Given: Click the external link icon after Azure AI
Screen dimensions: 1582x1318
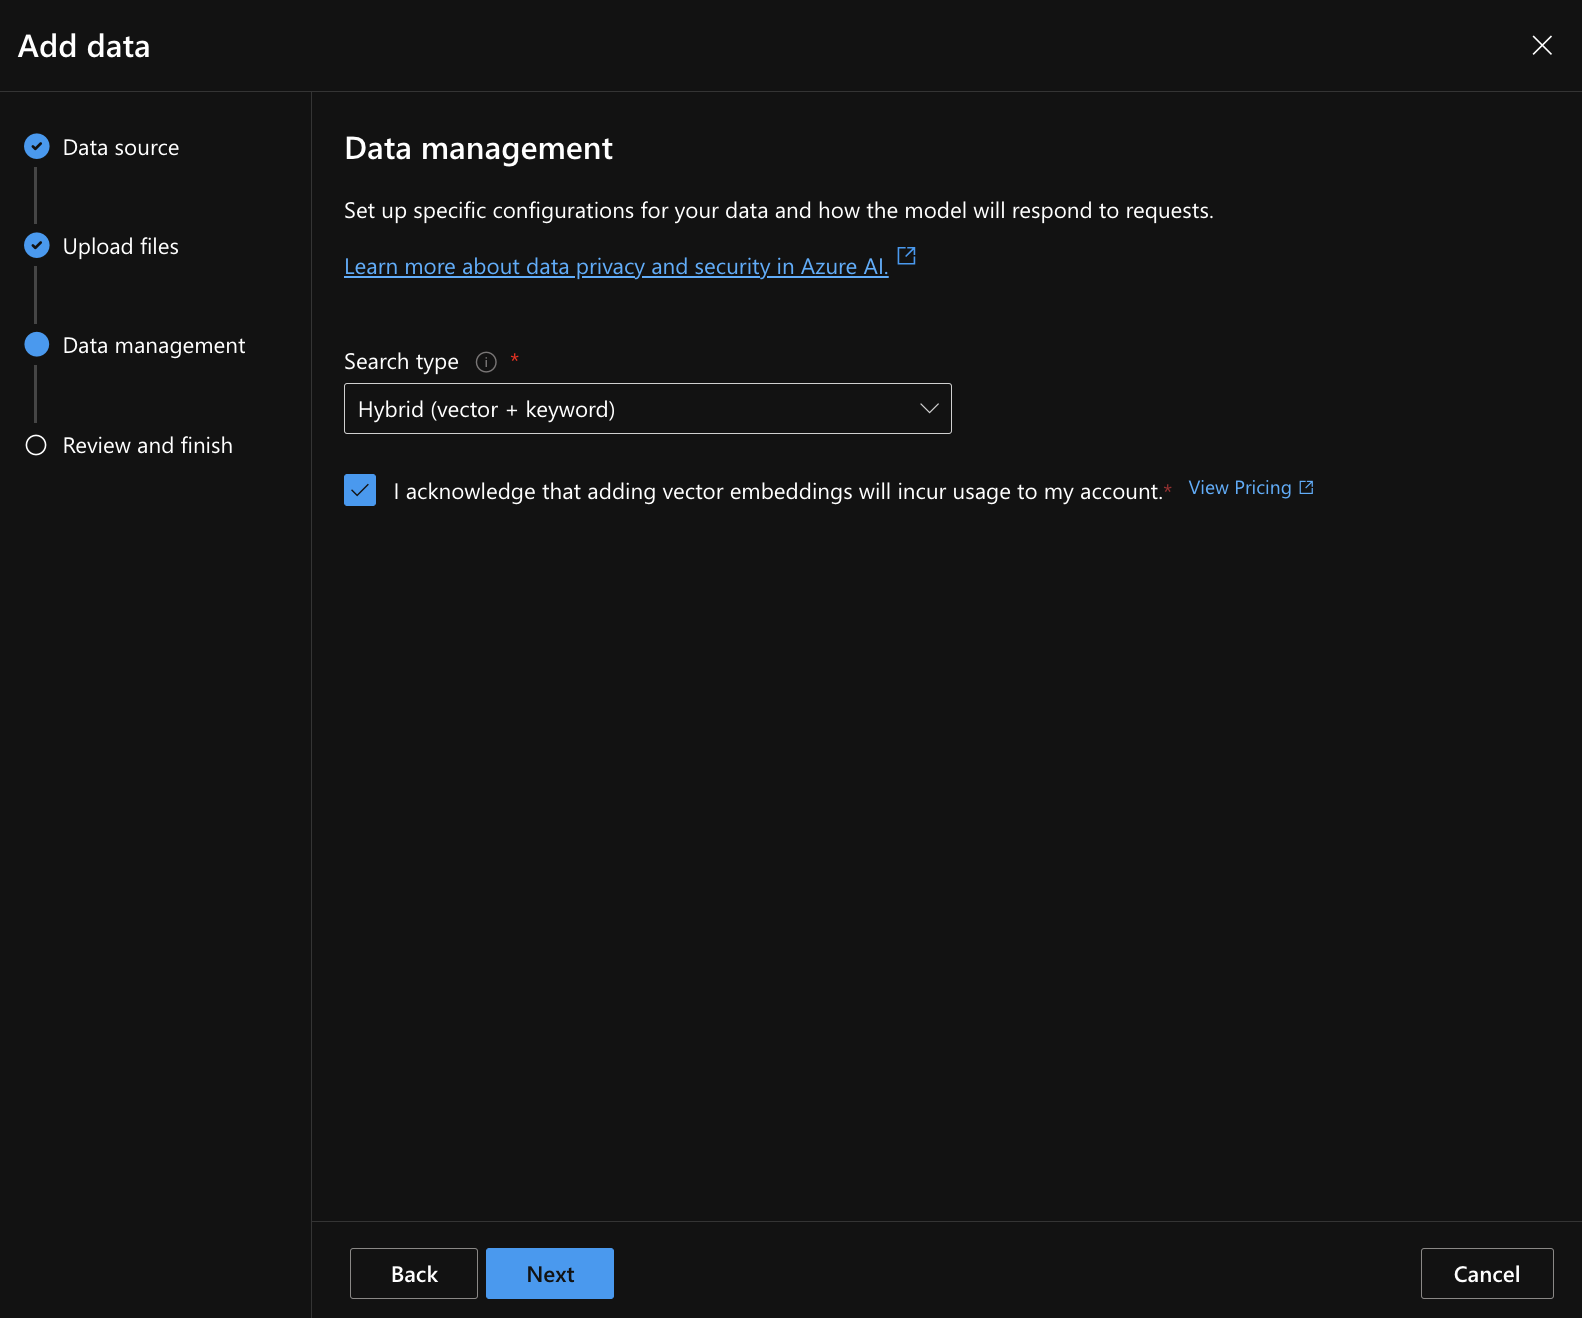Looking at the screenshot, I should tap(907, 256).
